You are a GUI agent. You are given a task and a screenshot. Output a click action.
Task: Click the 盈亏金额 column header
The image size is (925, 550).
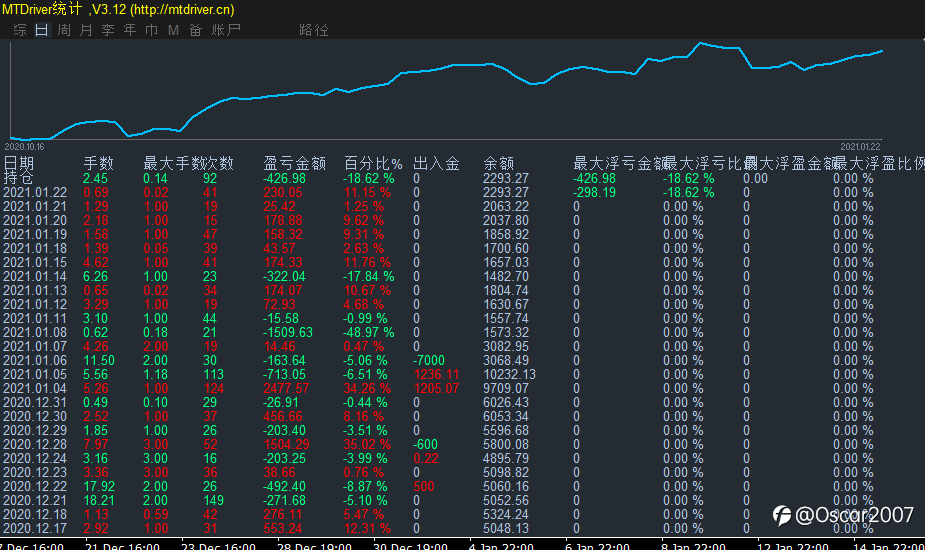pos(294,163)
